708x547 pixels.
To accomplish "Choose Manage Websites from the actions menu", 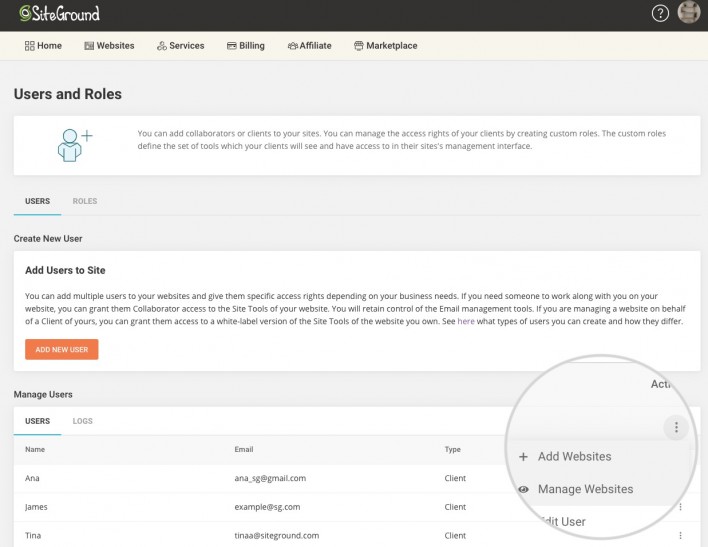I will tap(585, 489).
